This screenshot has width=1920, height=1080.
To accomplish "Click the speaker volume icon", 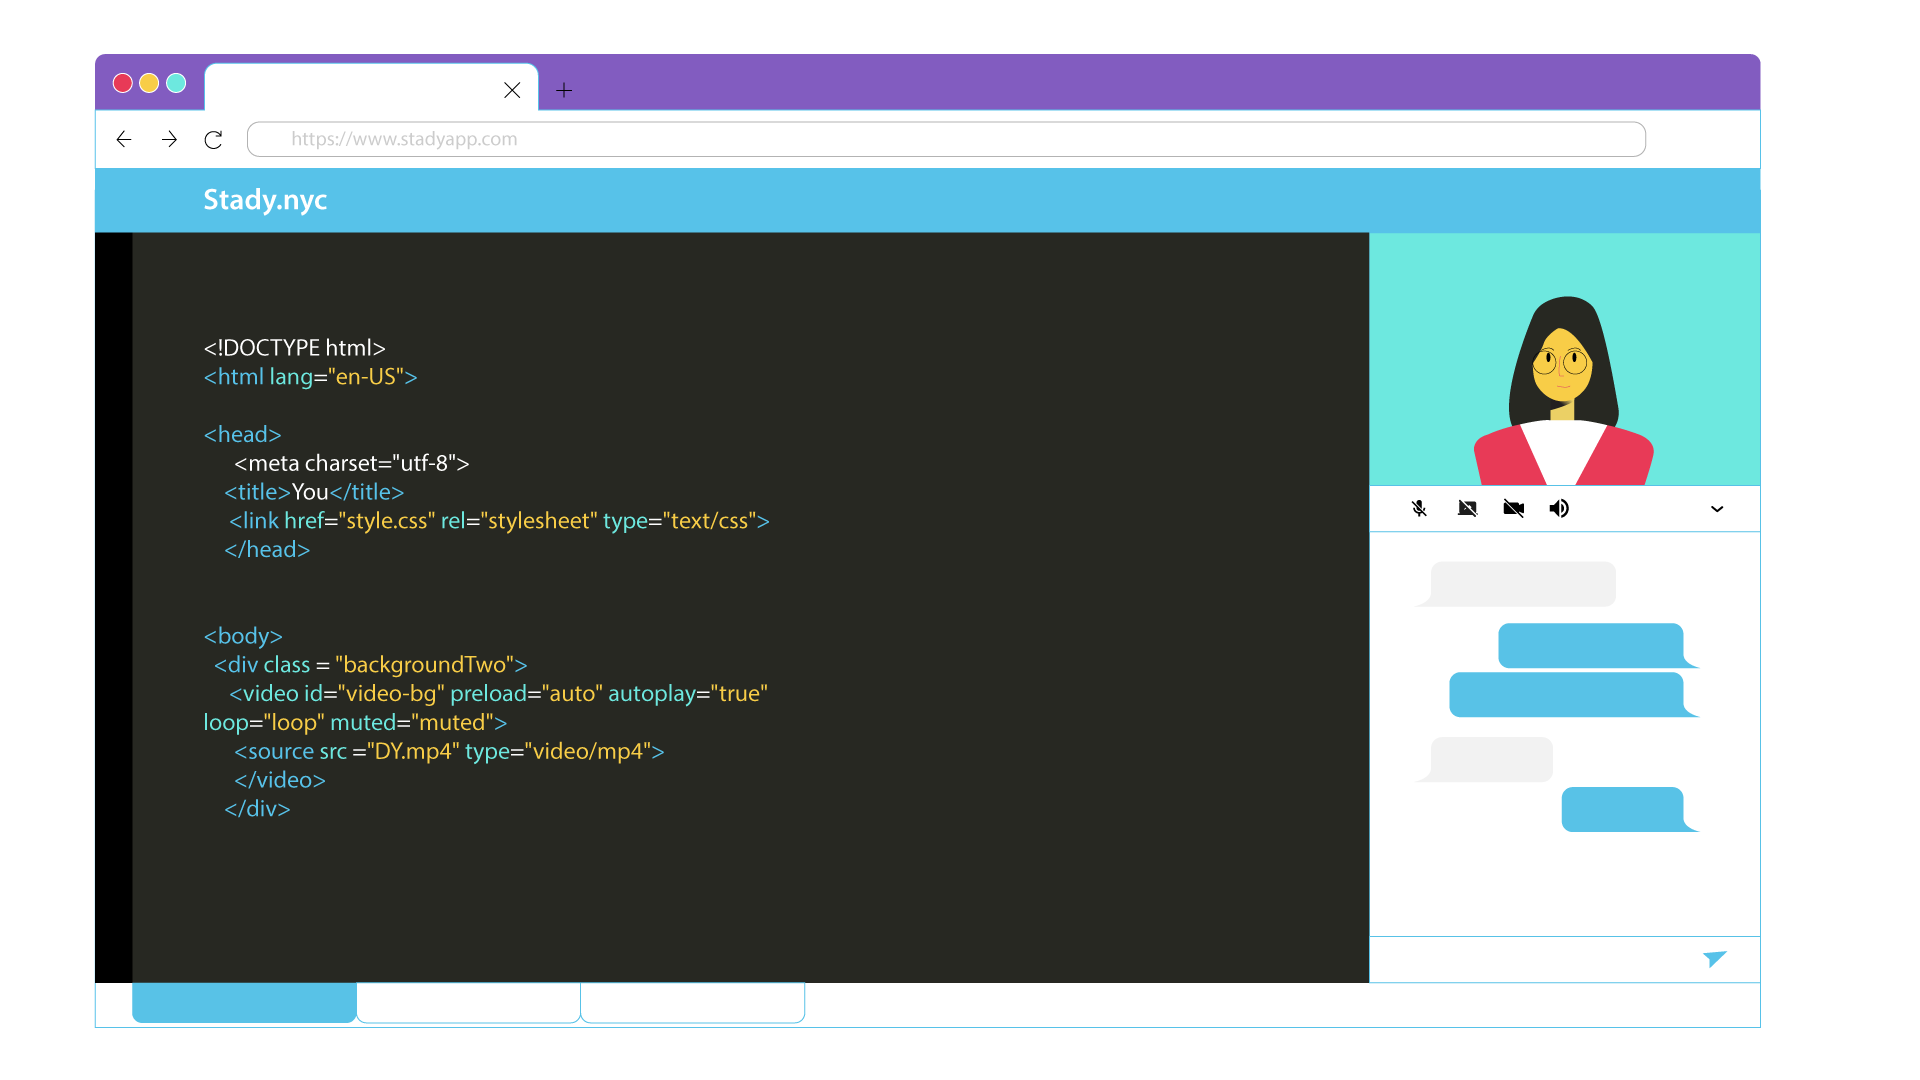I will click(x=1559, y=508).
